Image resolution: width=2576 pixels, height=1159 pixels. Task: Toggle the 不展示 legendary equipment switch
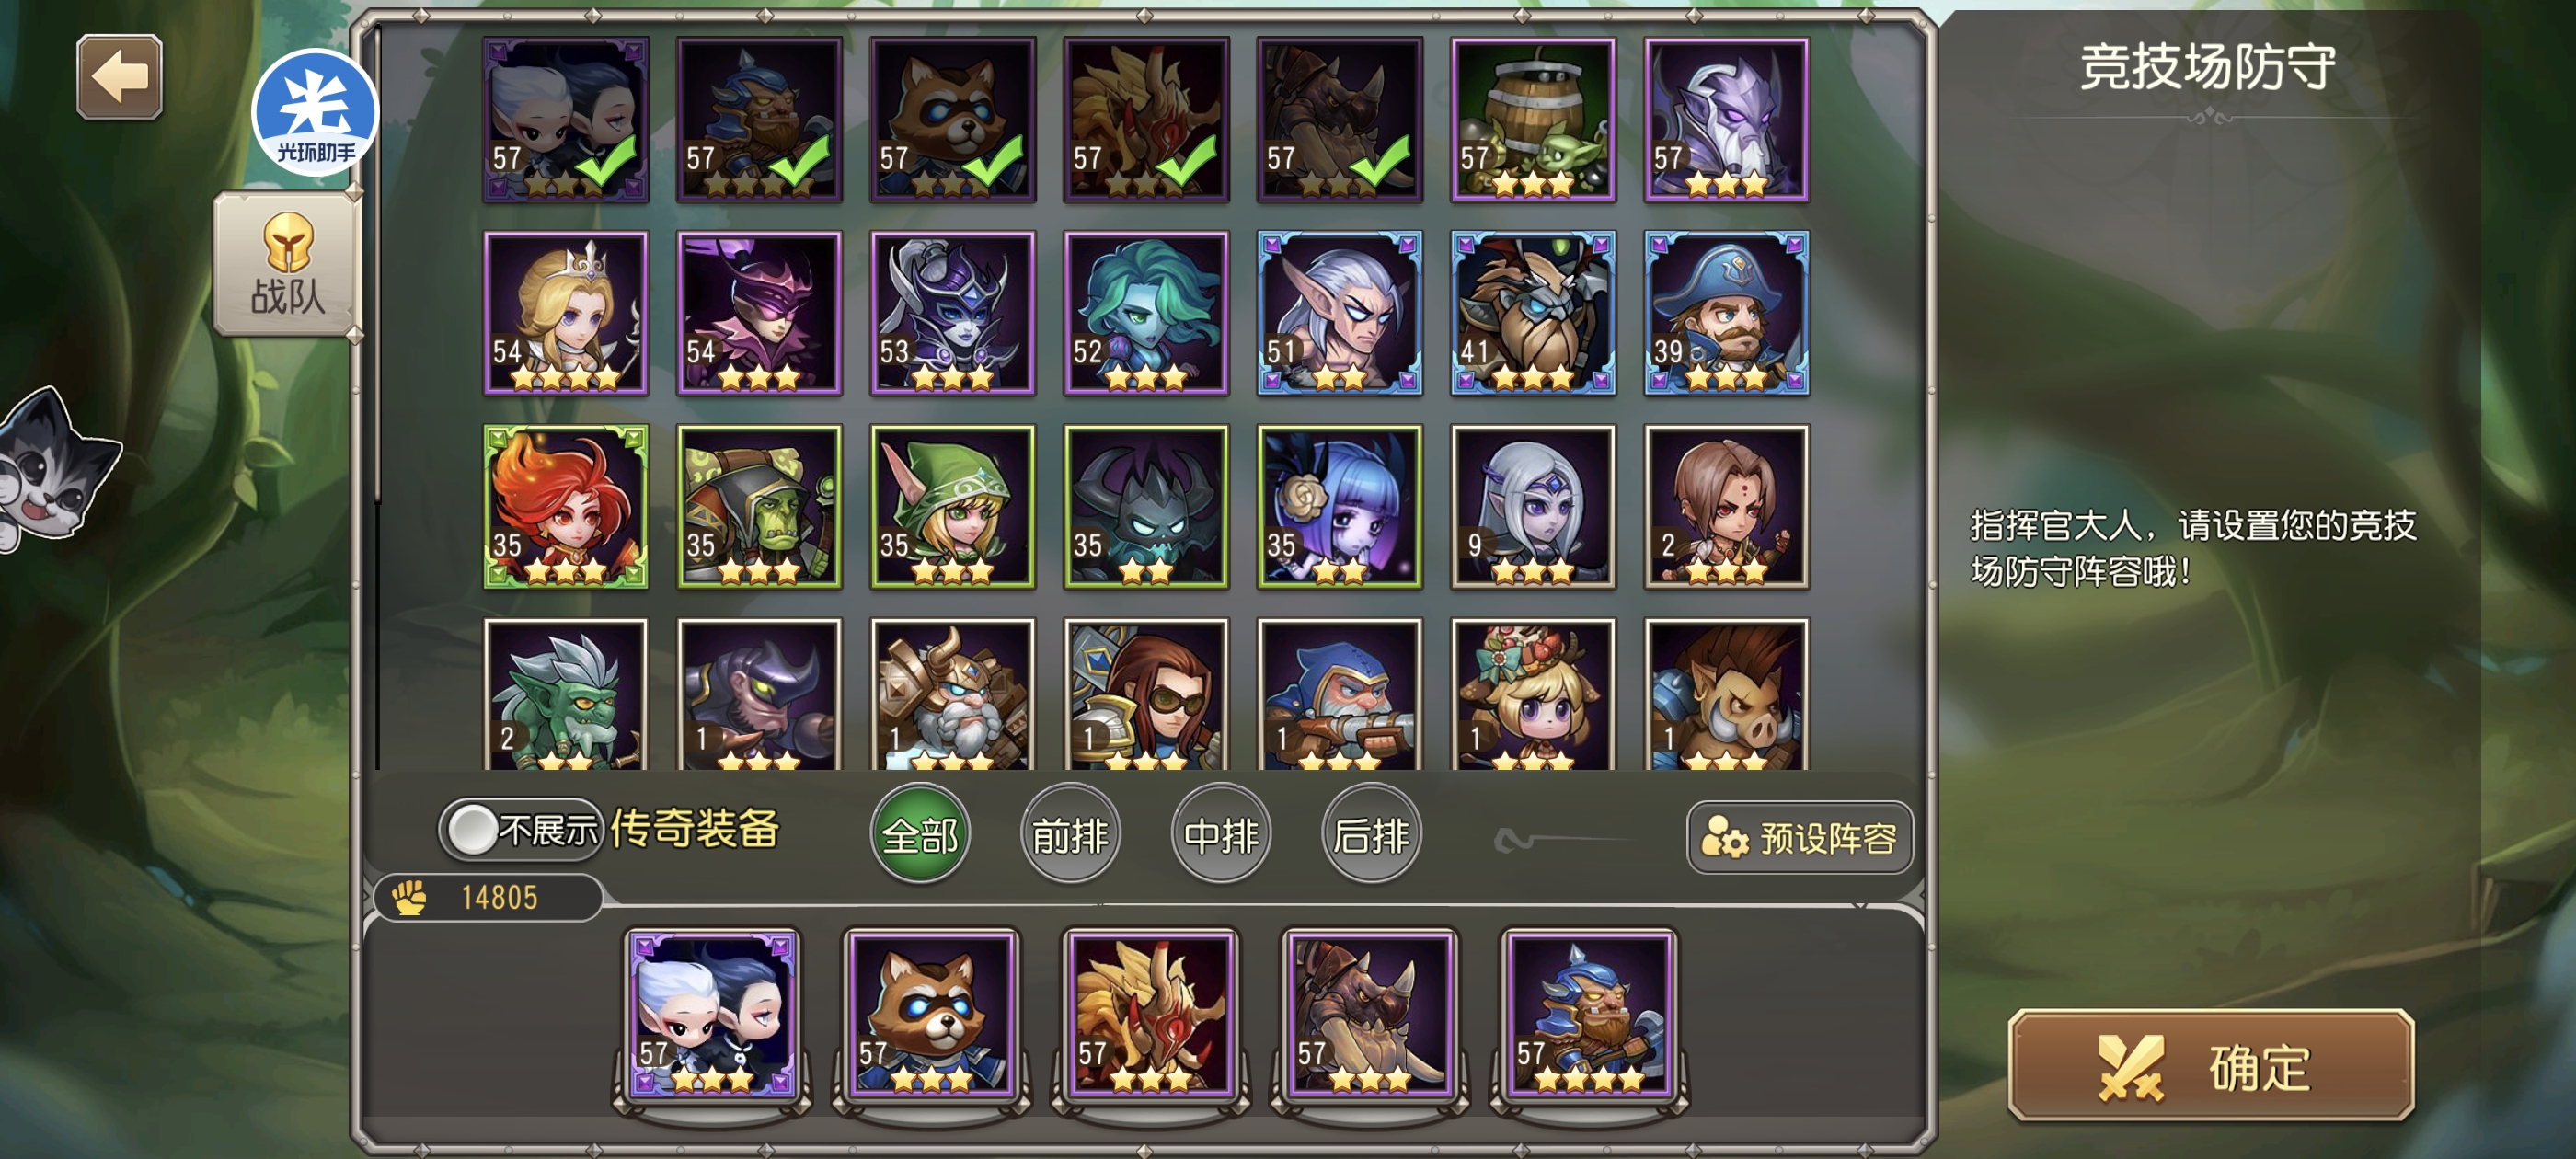tap(521, 829)
